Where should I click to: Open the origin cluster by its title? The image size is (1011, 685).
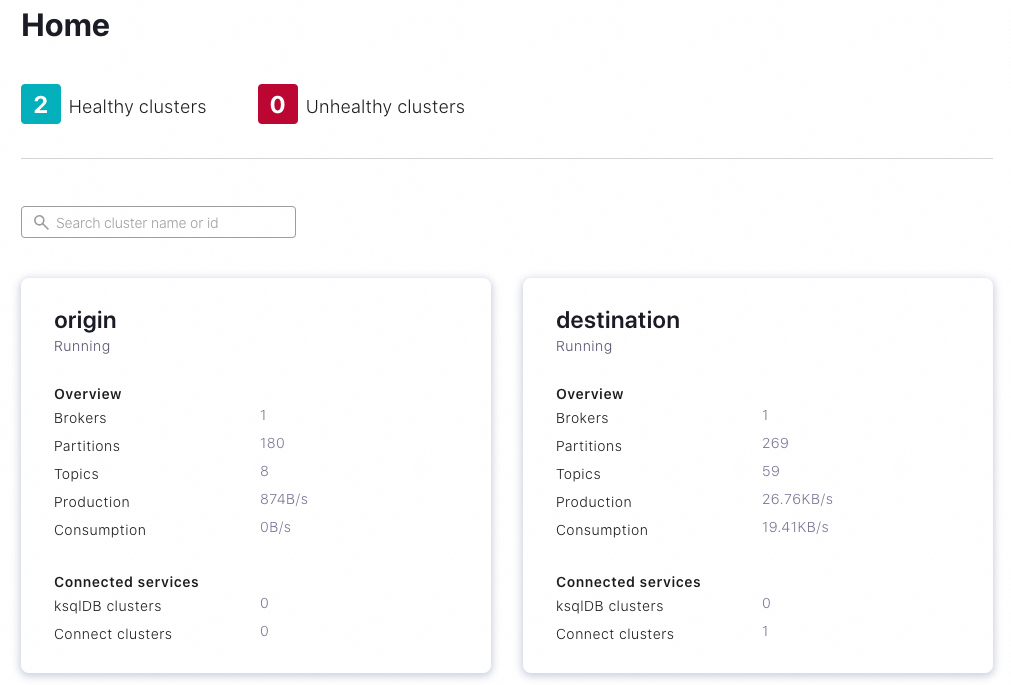pos(85,320)
